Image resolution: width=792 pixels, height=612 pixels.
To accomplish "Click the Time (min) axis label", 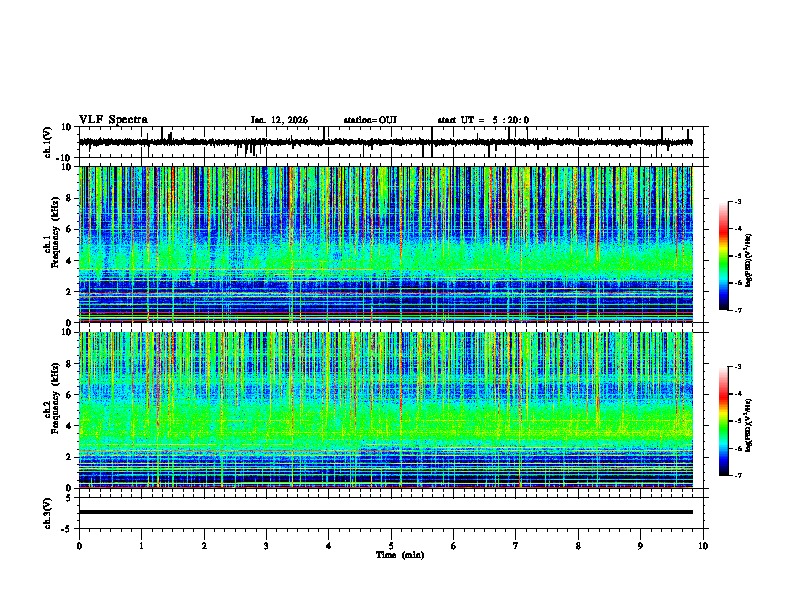I will click(x=400, y=555).
